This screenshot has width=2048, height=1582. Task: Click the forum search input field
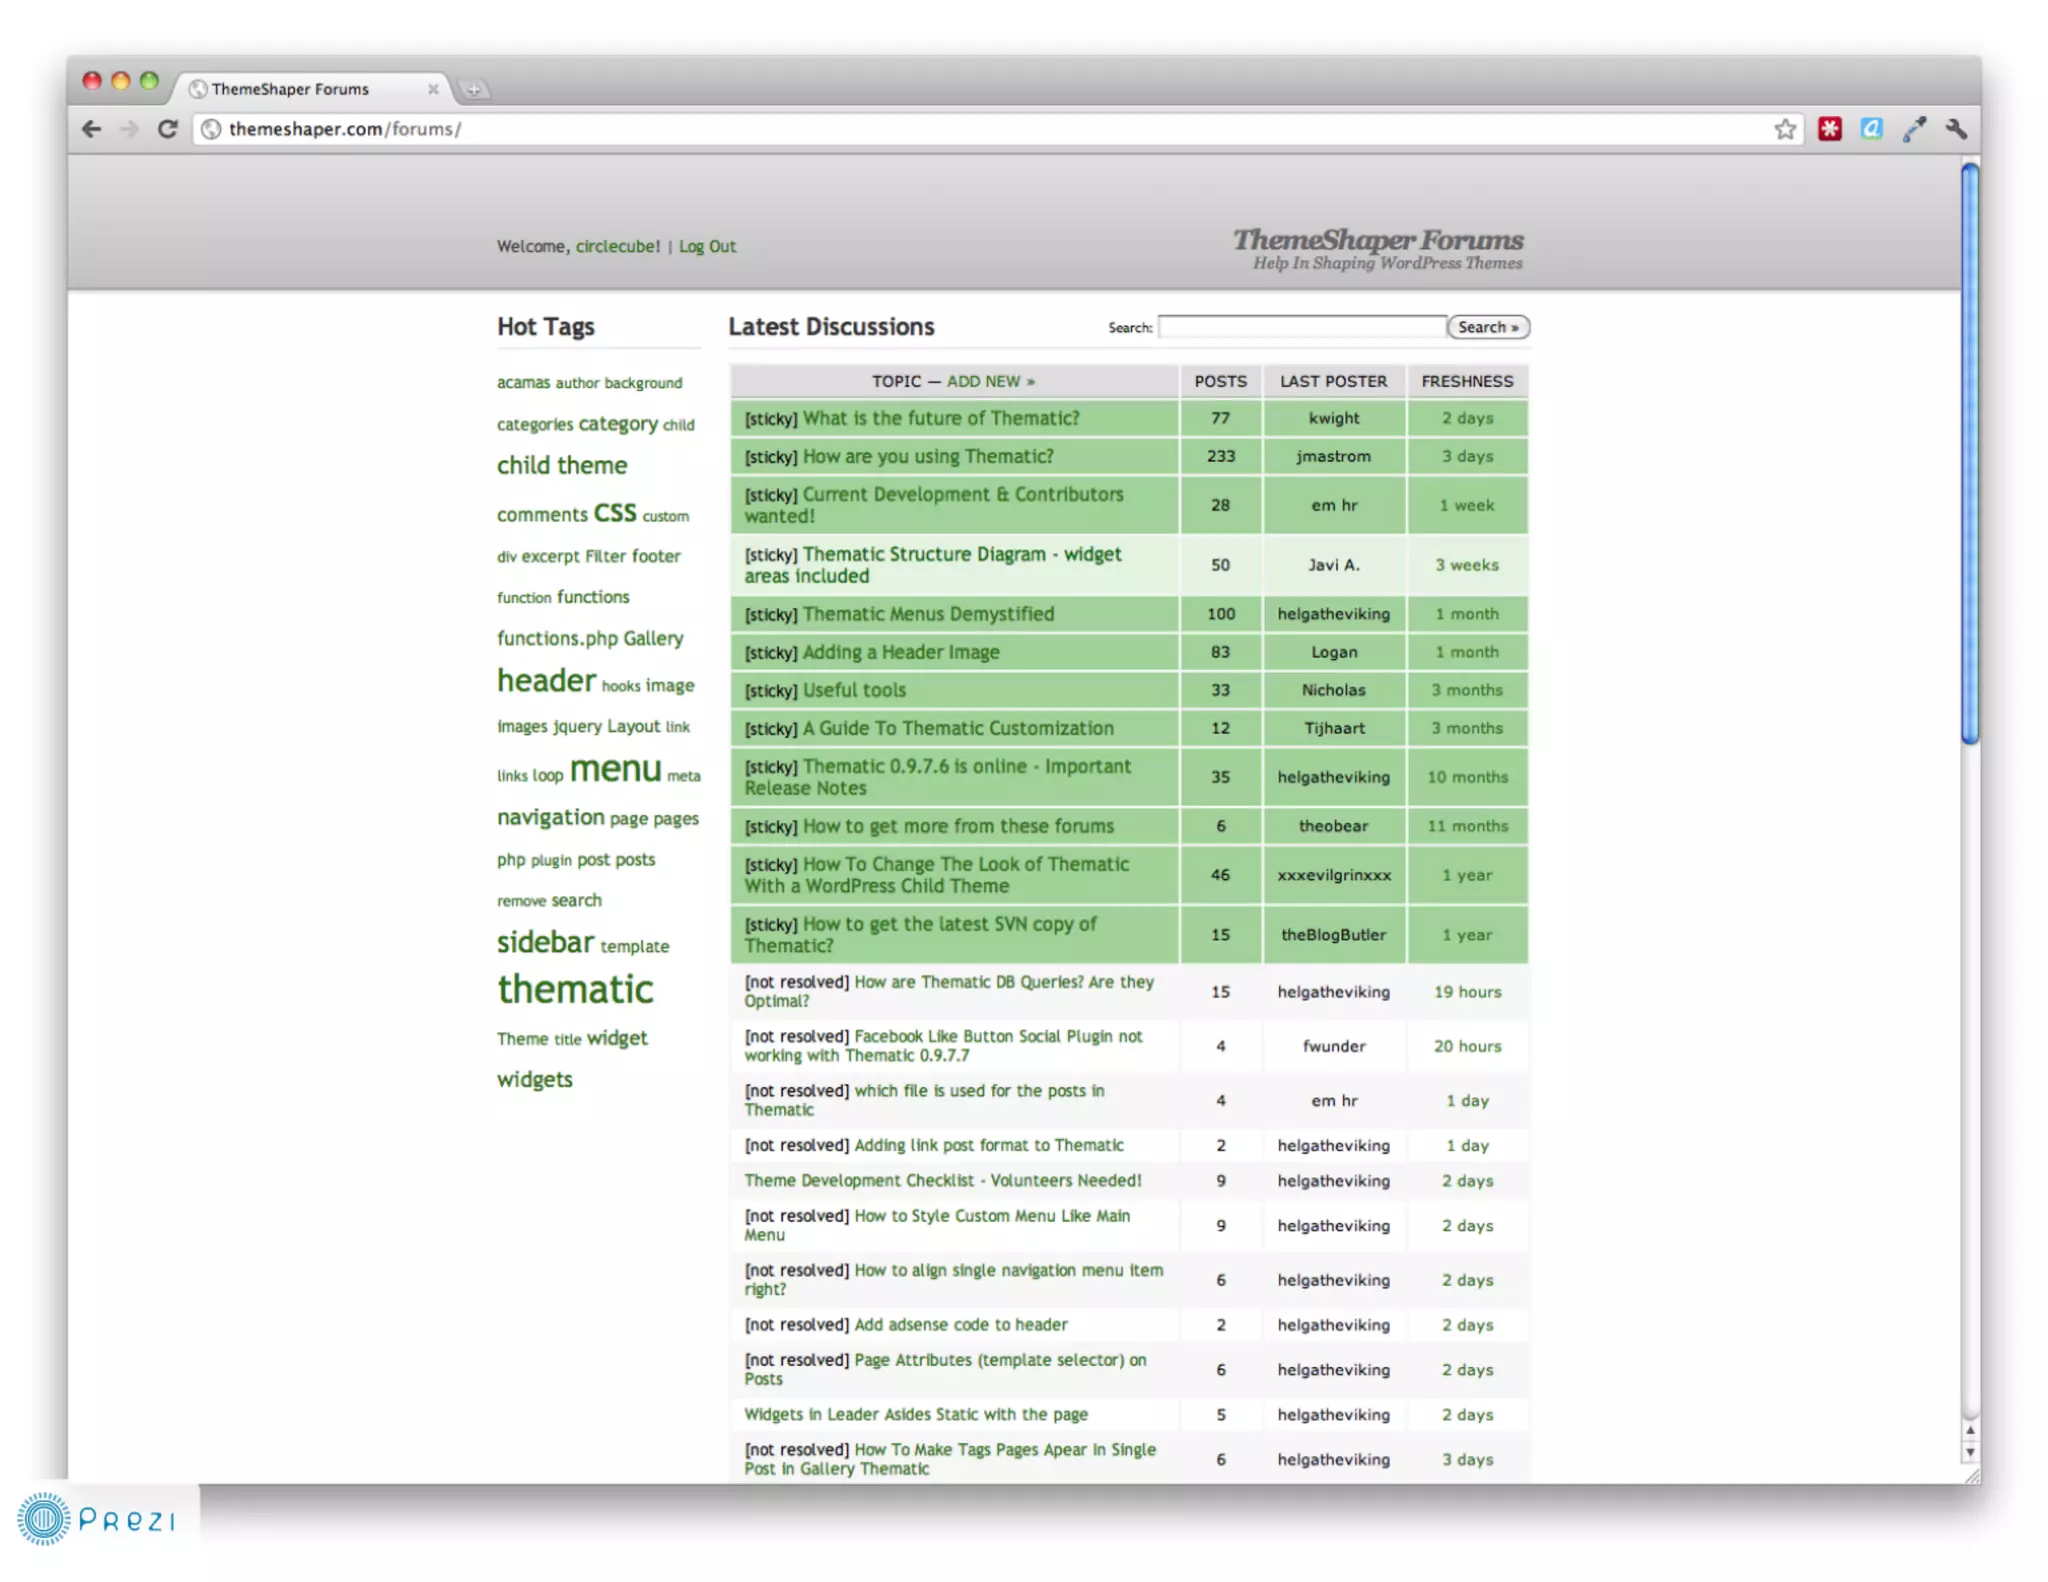coord(1302,327)
